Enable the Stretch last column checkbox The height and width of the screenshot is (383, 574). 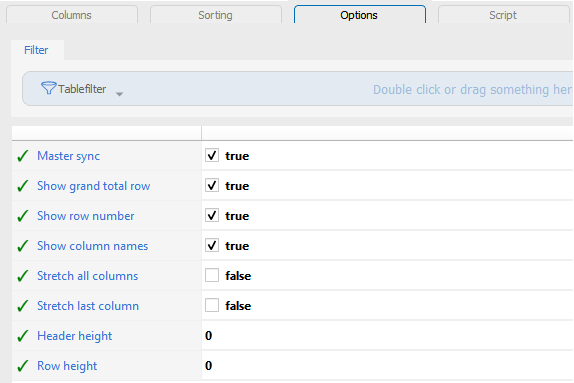click(212, 305)
